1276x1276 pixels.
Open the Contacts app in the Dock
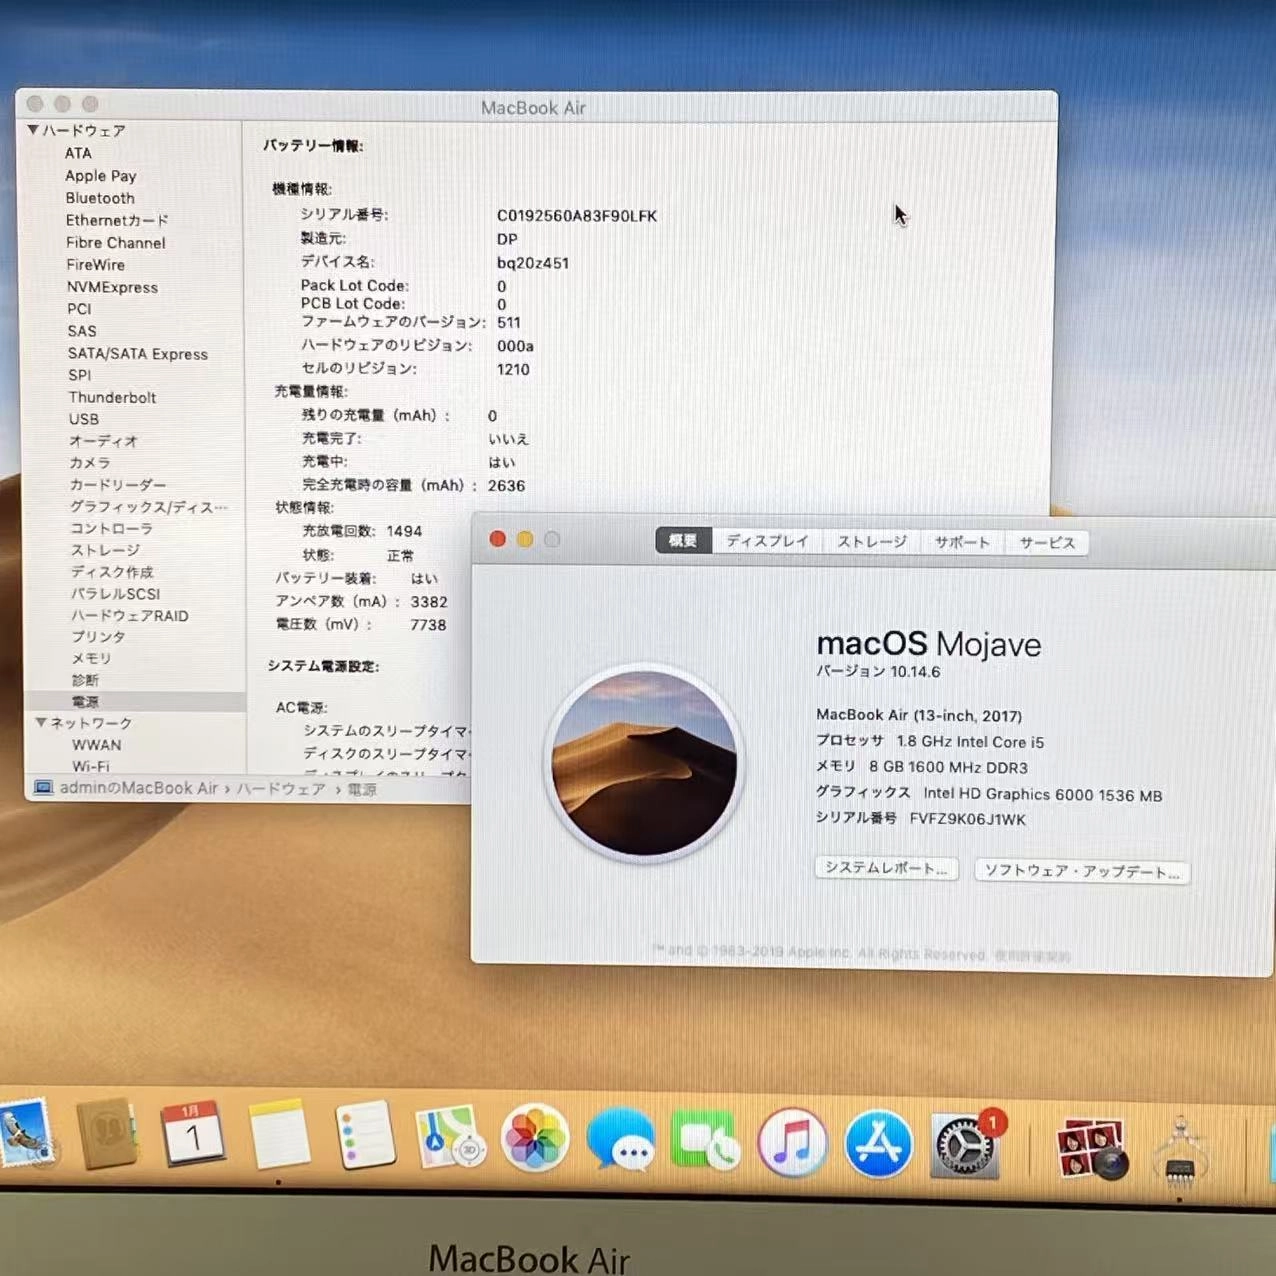[108, 1133]
